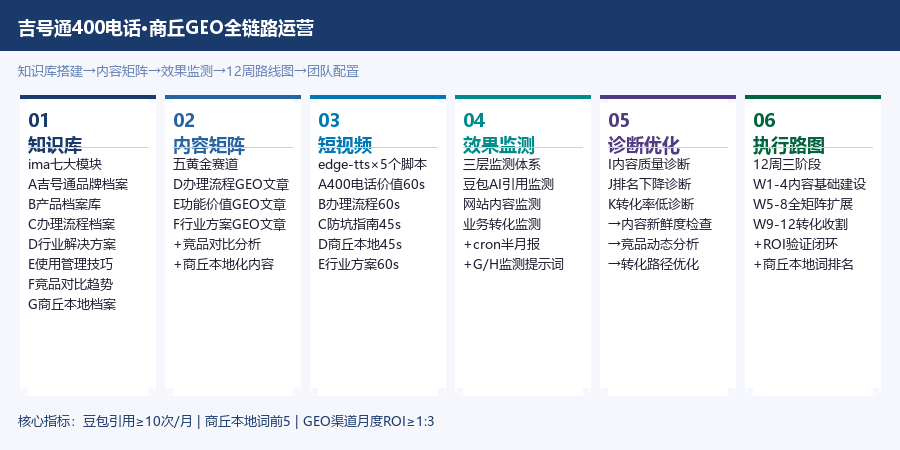This screenshot has width=900, height=450.
Task: Click the 内容矩阵 card heading
Action: click(209, 145)
